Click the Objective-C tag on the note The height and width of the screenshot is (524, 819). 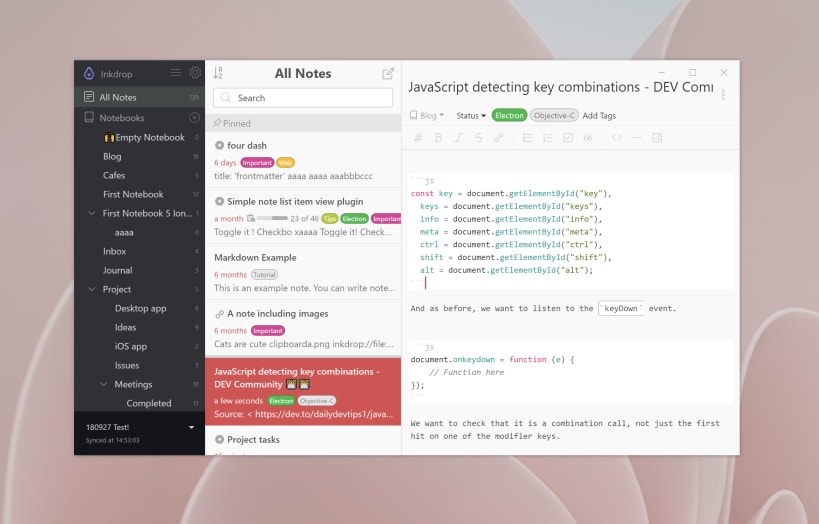click(554, 115)
